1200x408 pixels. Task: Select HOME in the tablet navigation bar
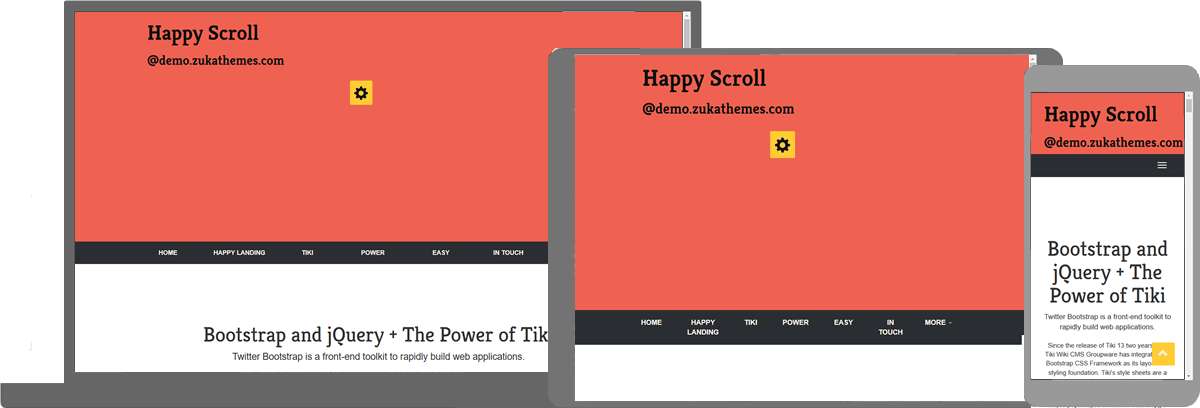point(651,322)
